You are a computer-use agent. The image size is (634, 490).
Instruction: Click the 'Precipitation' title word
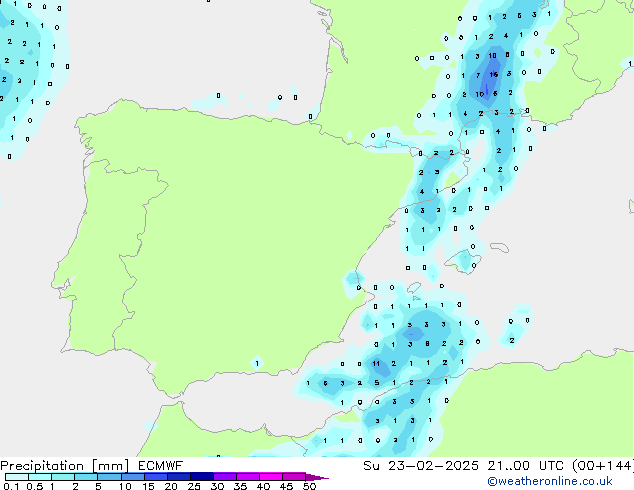pyautogui.click(x=42, y=466)
